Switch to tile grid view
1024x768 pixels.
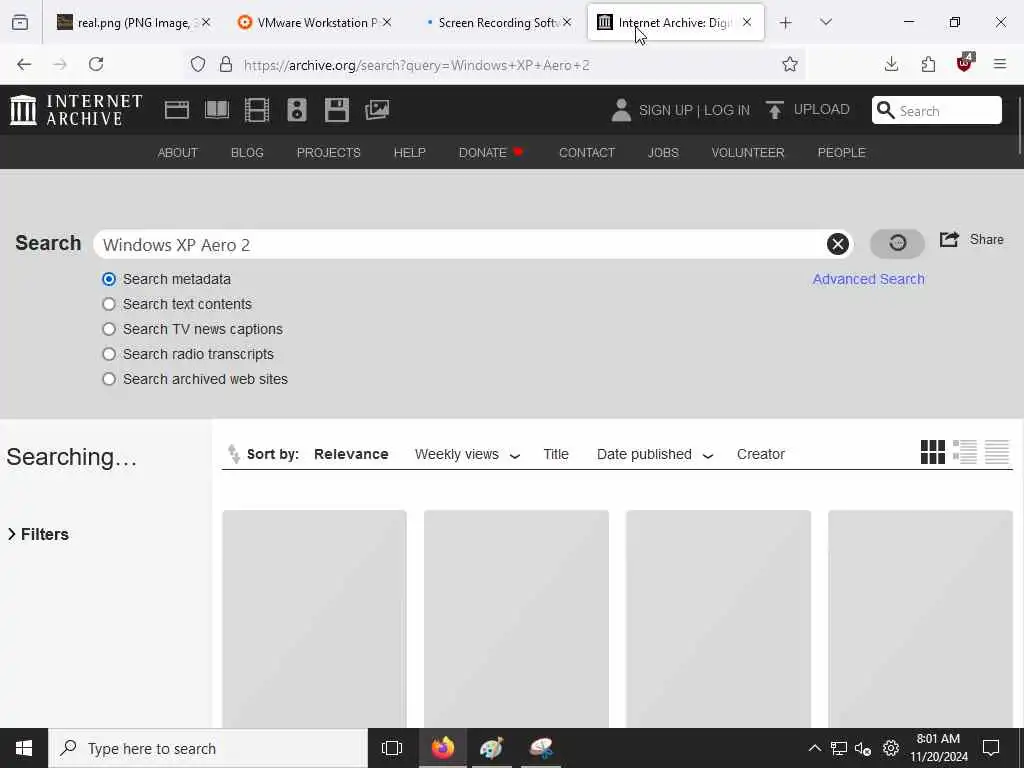[933, 452]
